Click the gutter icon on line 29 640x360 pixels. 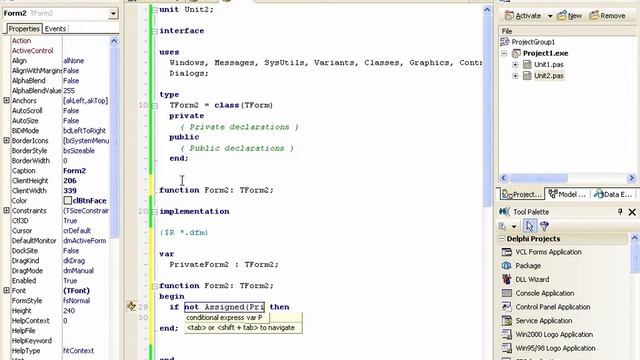(131, 306)
